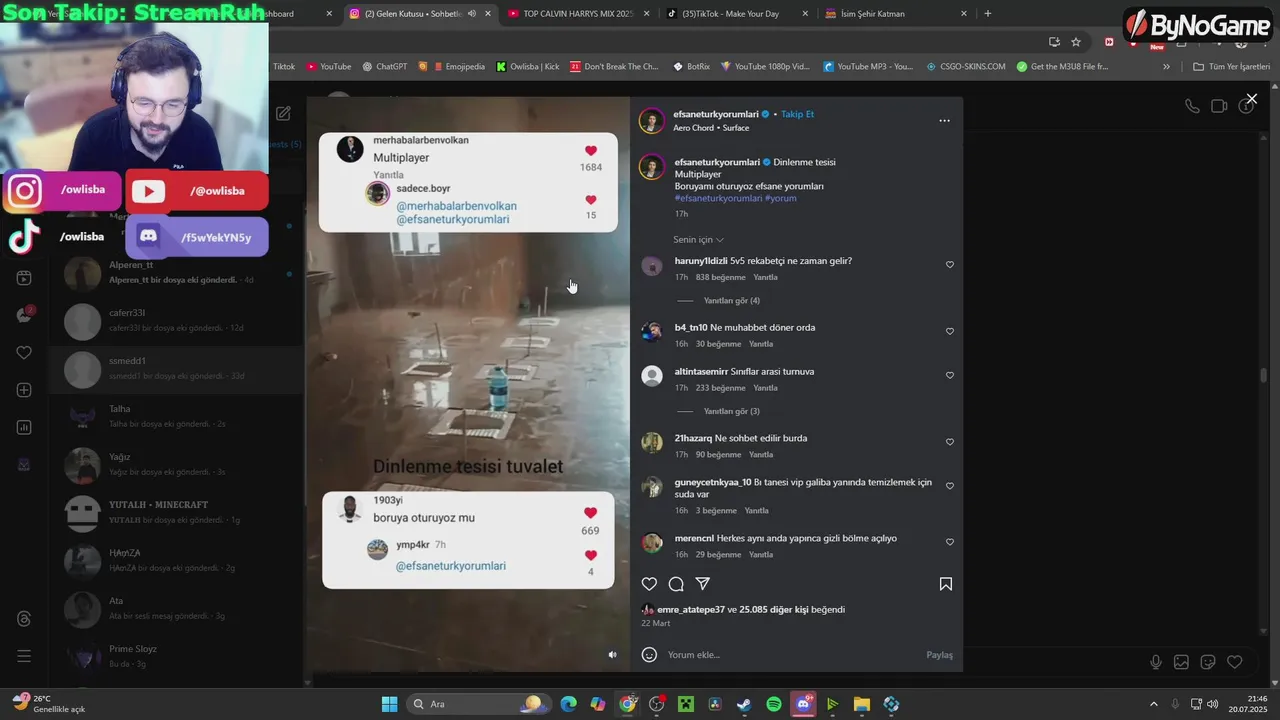Open the Talha chat
Screen dimensions: 1280x720
178,417
